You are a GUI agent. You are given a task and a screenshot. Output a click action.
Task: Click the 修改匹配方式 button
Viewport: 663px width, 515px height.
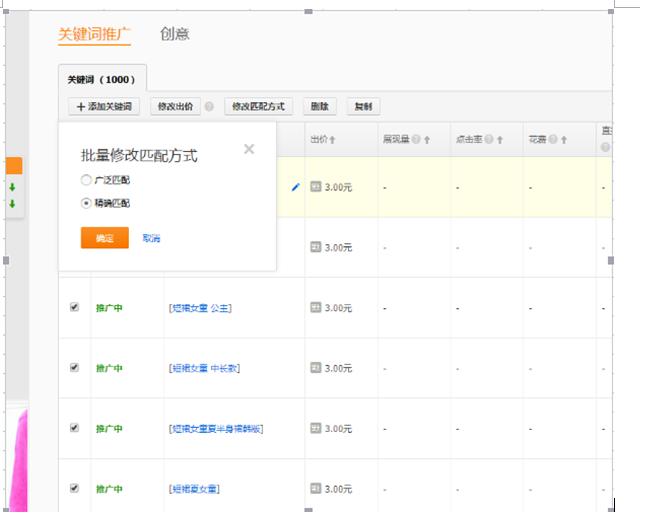point(258,107)
